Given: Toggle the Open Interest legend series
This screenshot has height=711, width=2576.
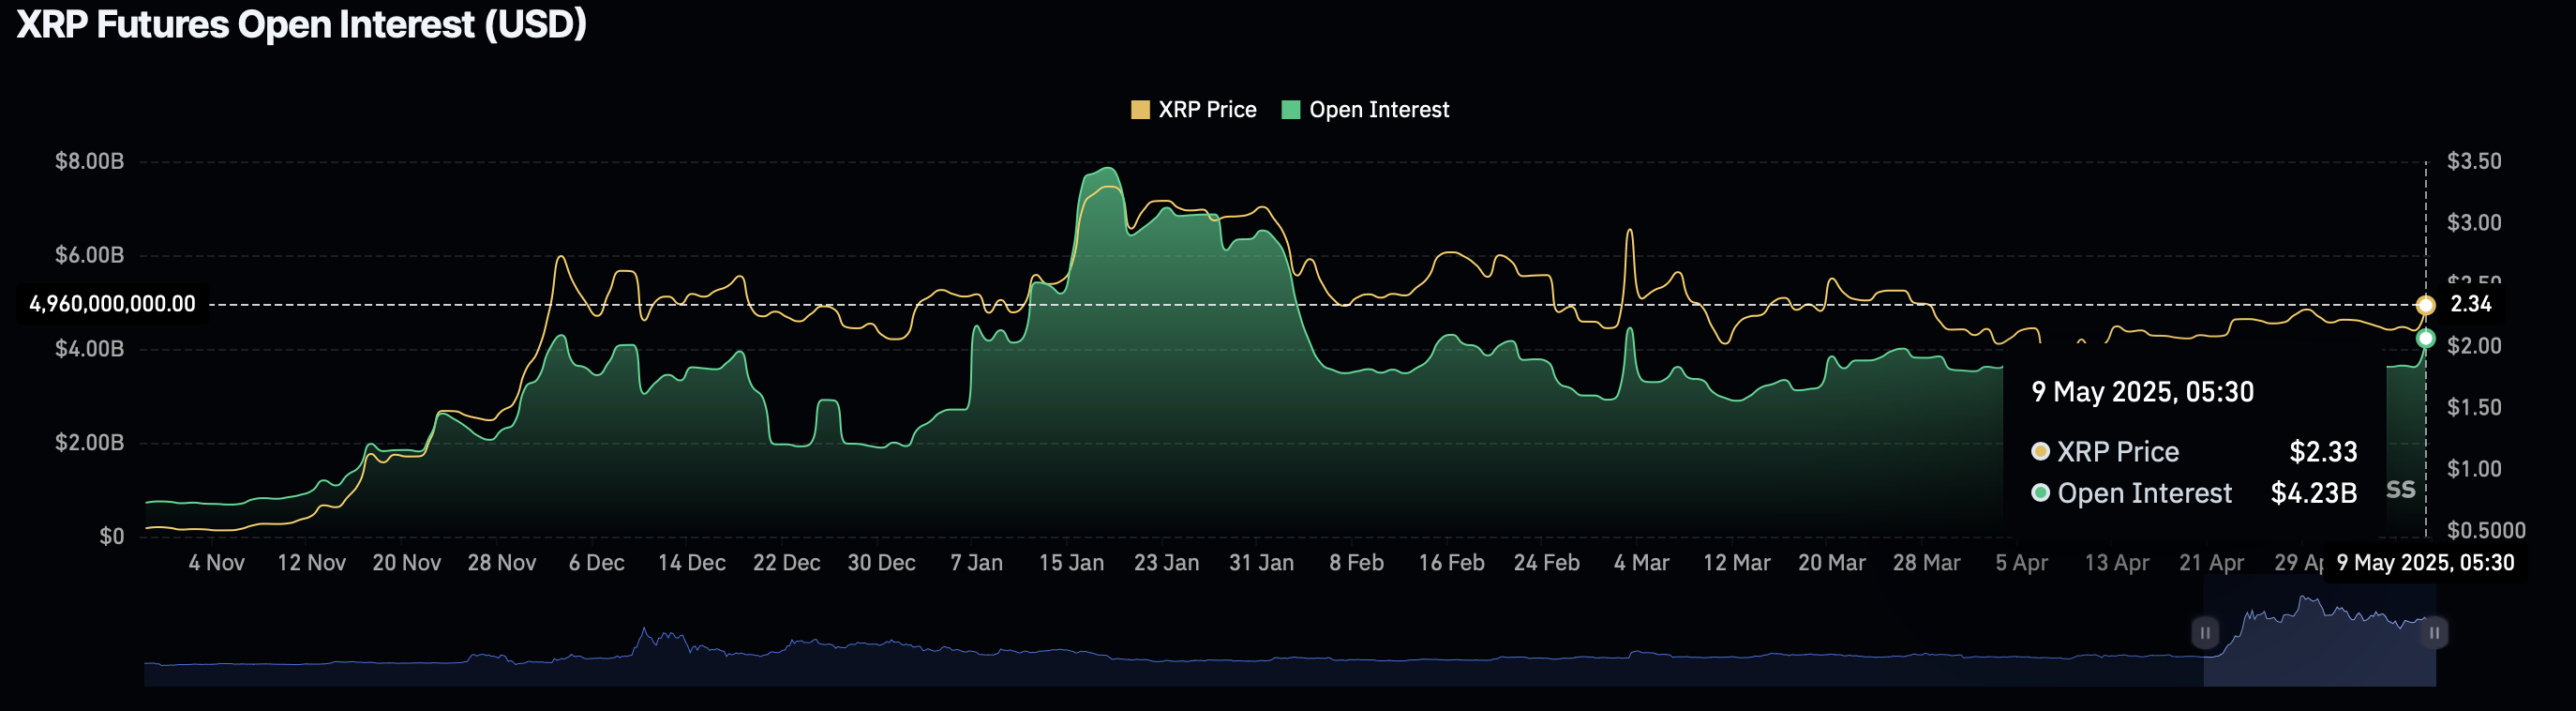Looking at the screenshot, I should pyautogui.click(x=1365, y=110).
